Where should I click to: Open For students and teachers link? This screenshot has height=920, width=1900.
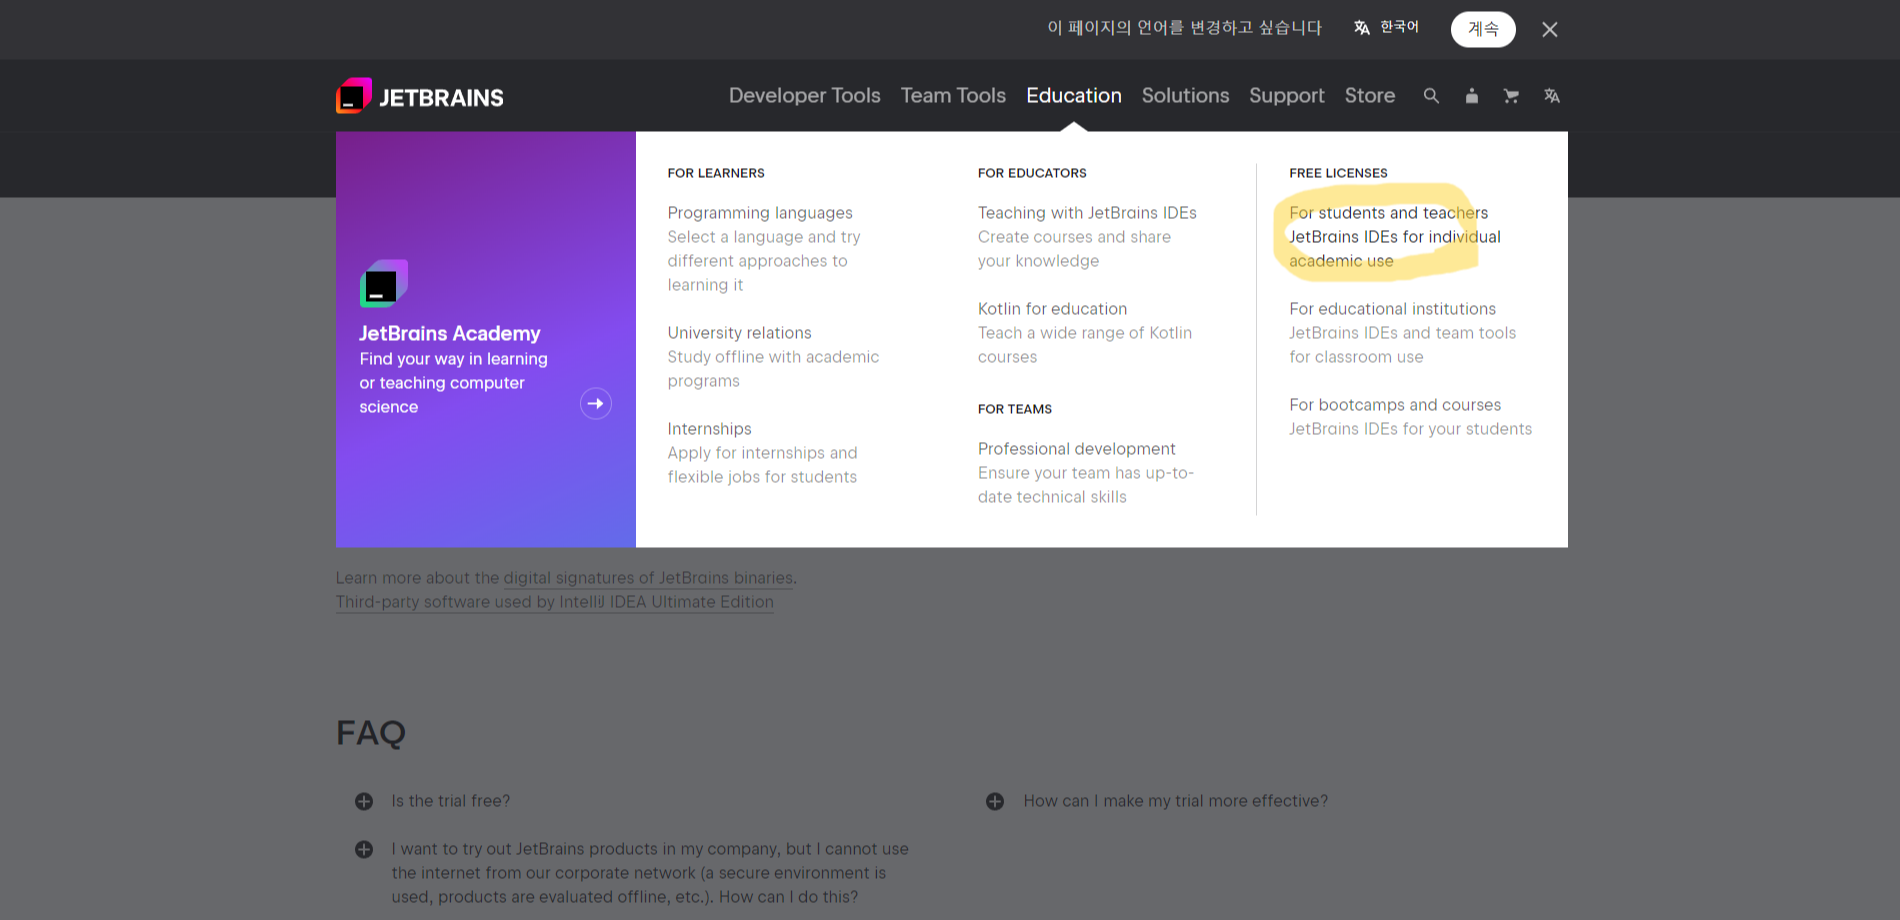pos(1388,213)
